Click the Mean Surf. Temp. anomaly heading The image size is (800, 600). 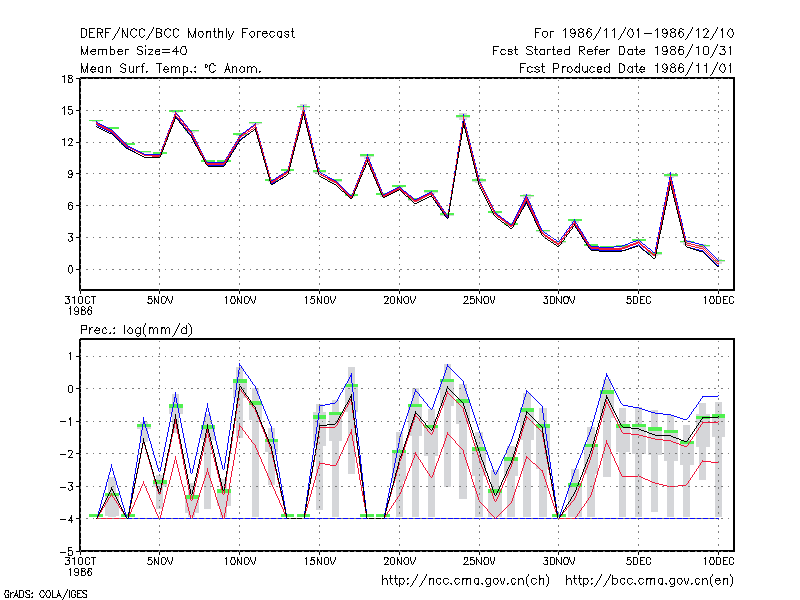click(x=171, y=68)
